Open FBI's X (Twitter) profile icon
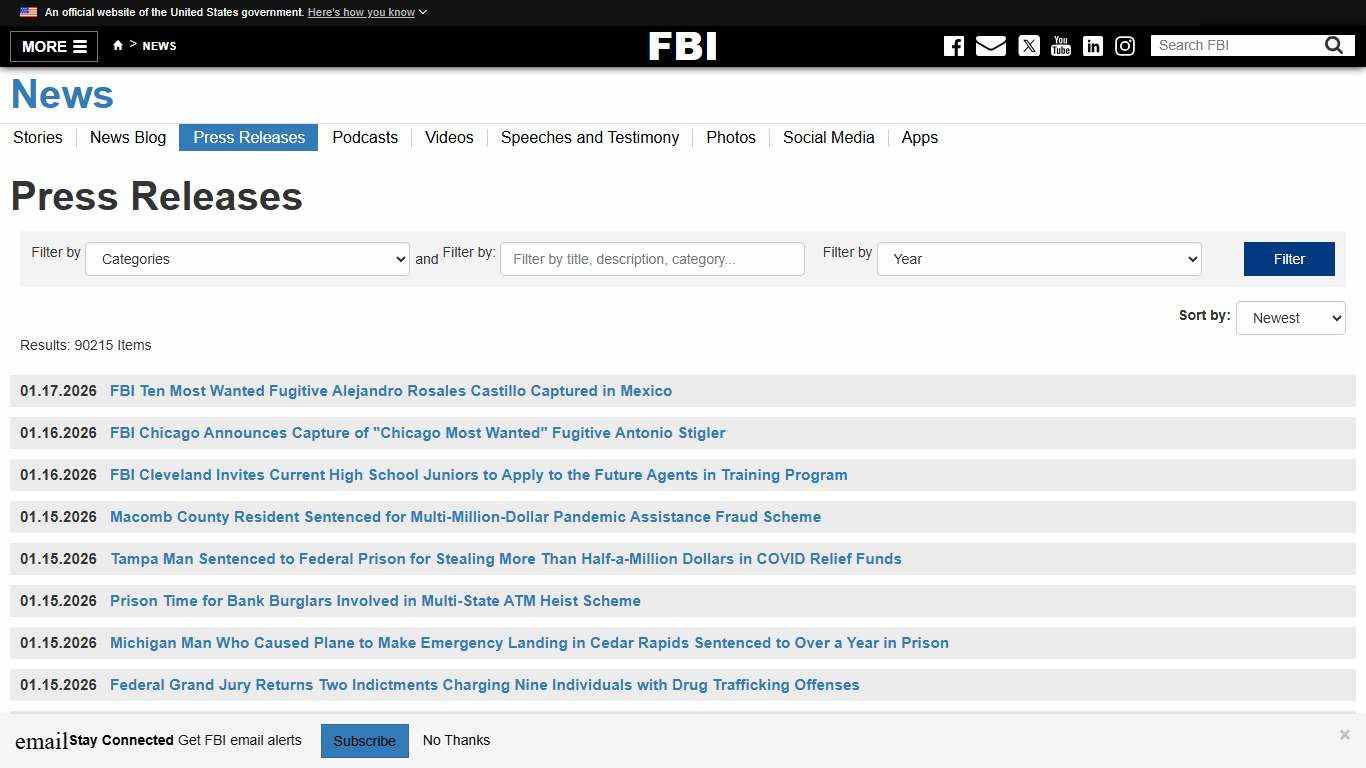Viewport: 1366px width, 768px height. 1029,46
